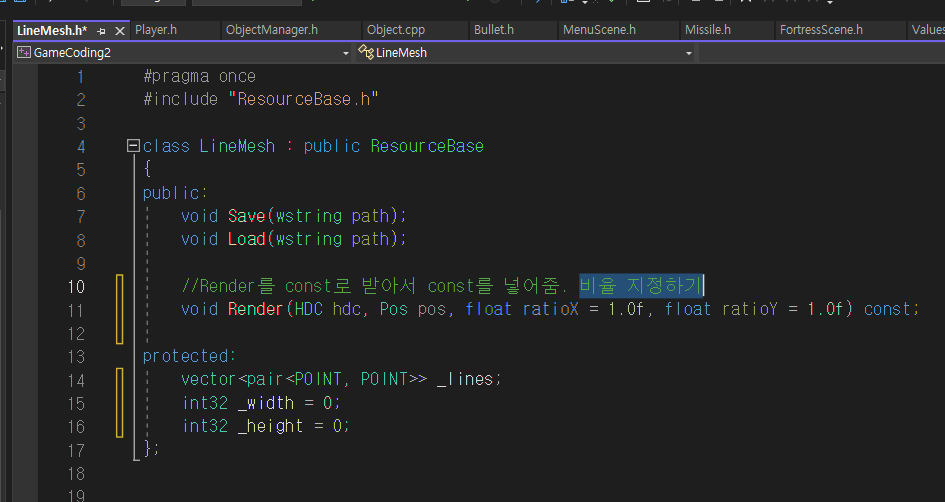Click the ResourceBase base class name
This screenshot has height=502, width=945.
(x=427, y=146)
